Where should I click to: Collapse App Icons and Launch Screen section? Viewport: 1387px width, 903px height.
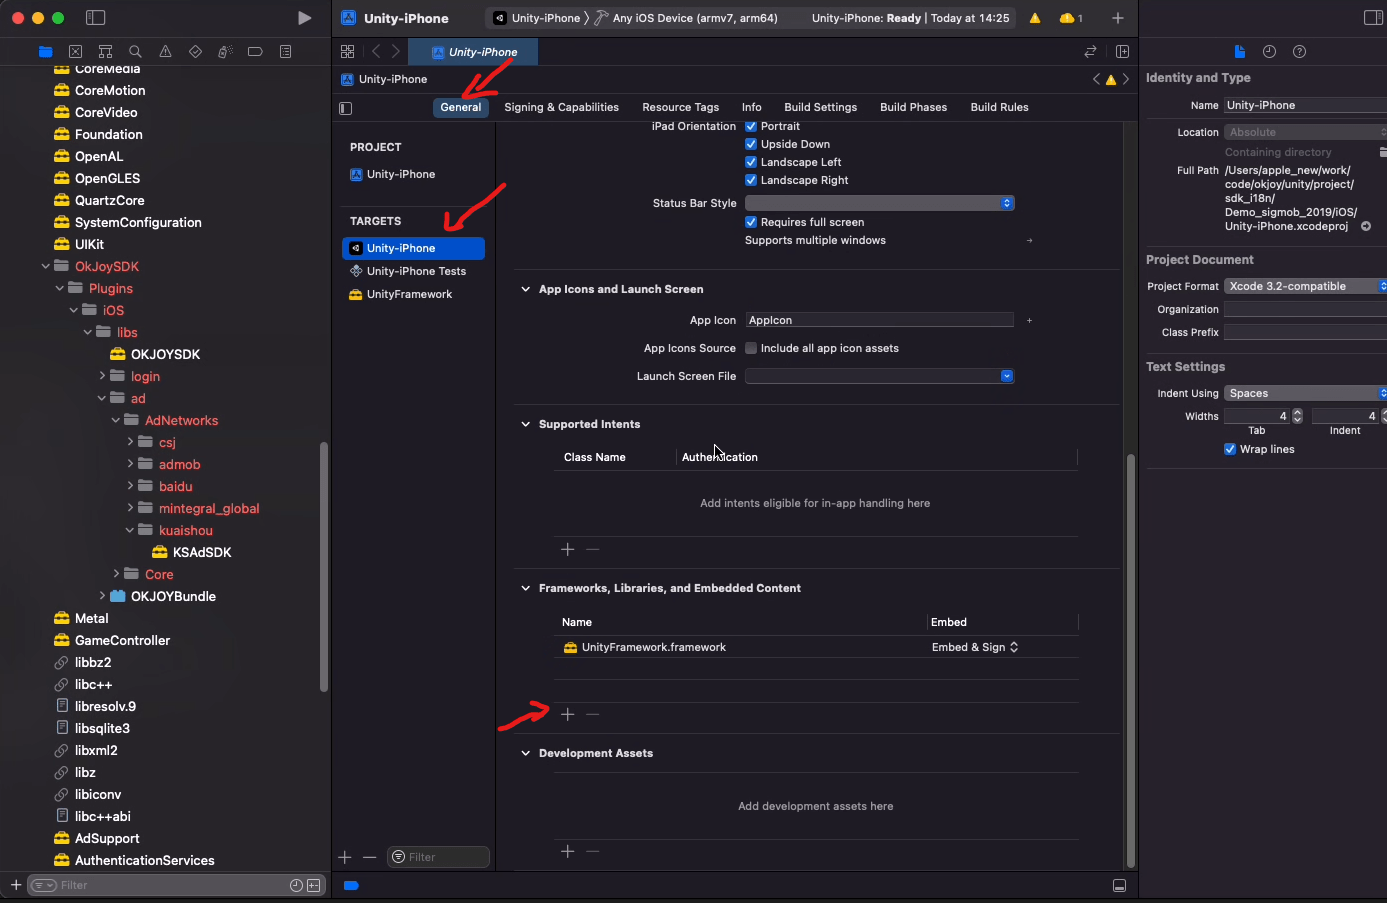(525, 289)
